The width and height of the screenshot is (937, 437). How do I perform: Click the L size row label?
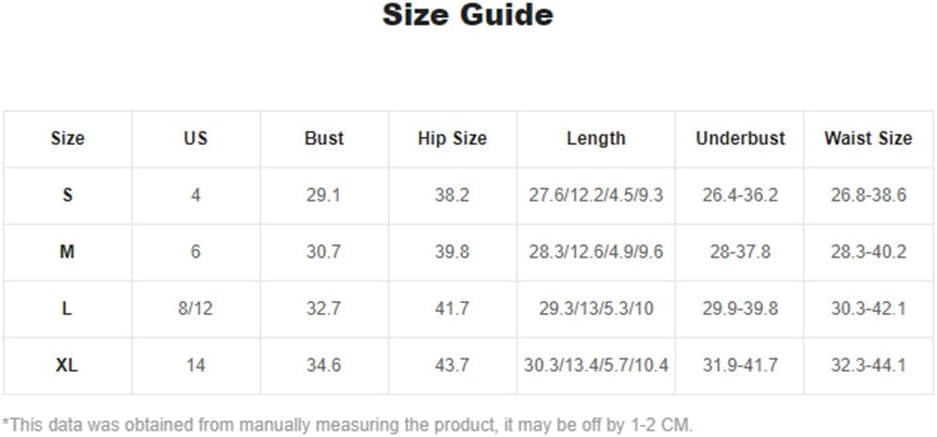coord(68,309)
